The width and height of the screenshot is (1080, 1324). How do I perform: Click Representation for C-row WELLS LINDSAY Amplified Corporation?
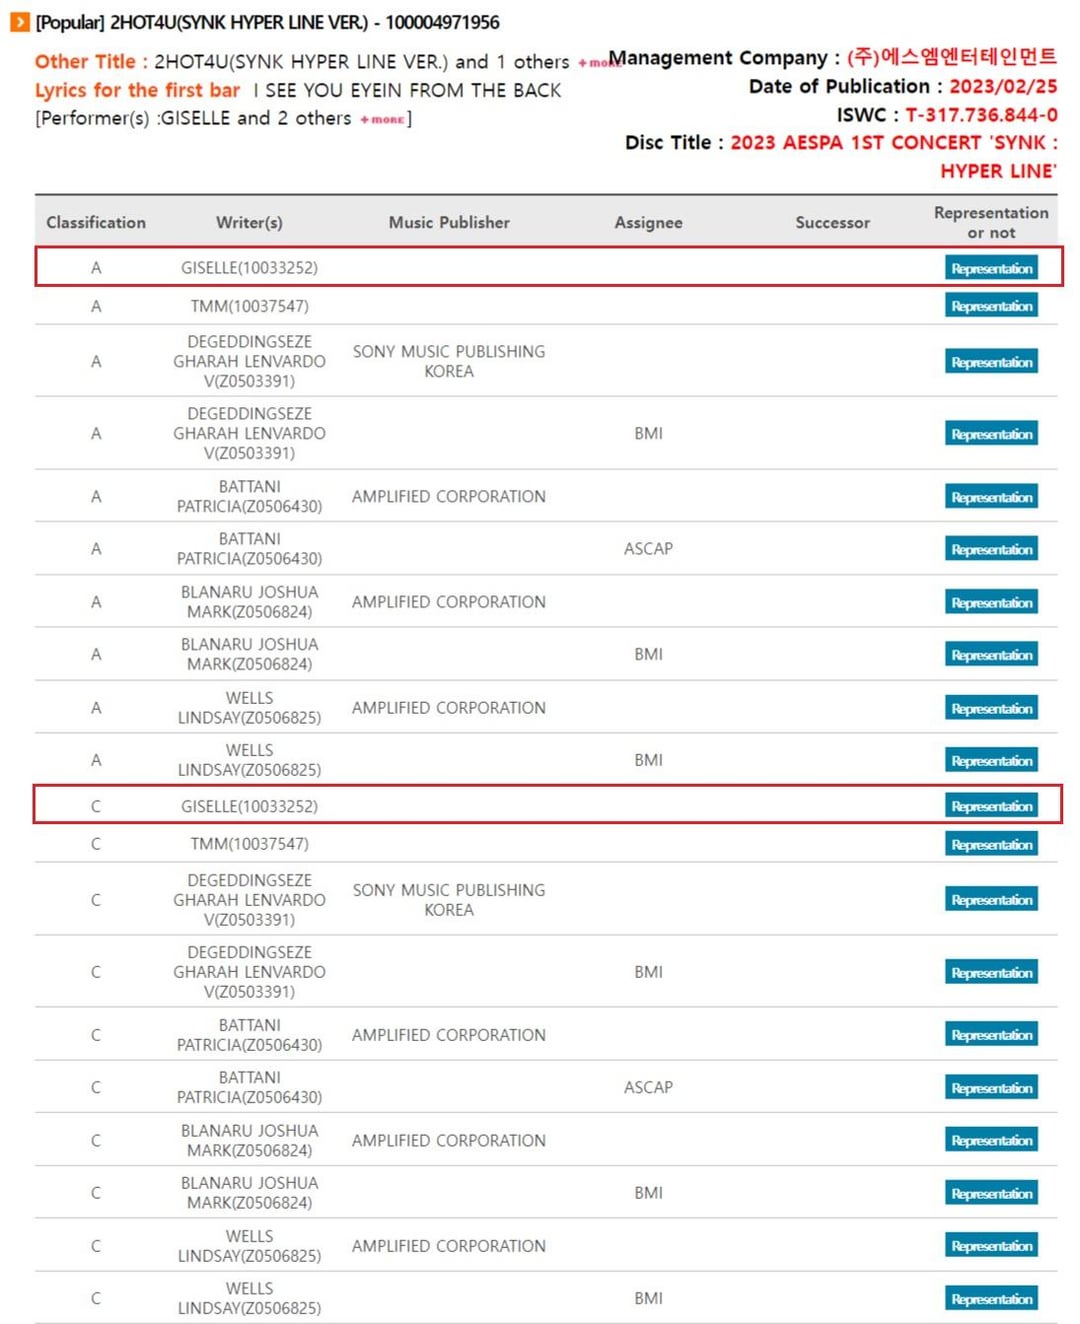990,1246
